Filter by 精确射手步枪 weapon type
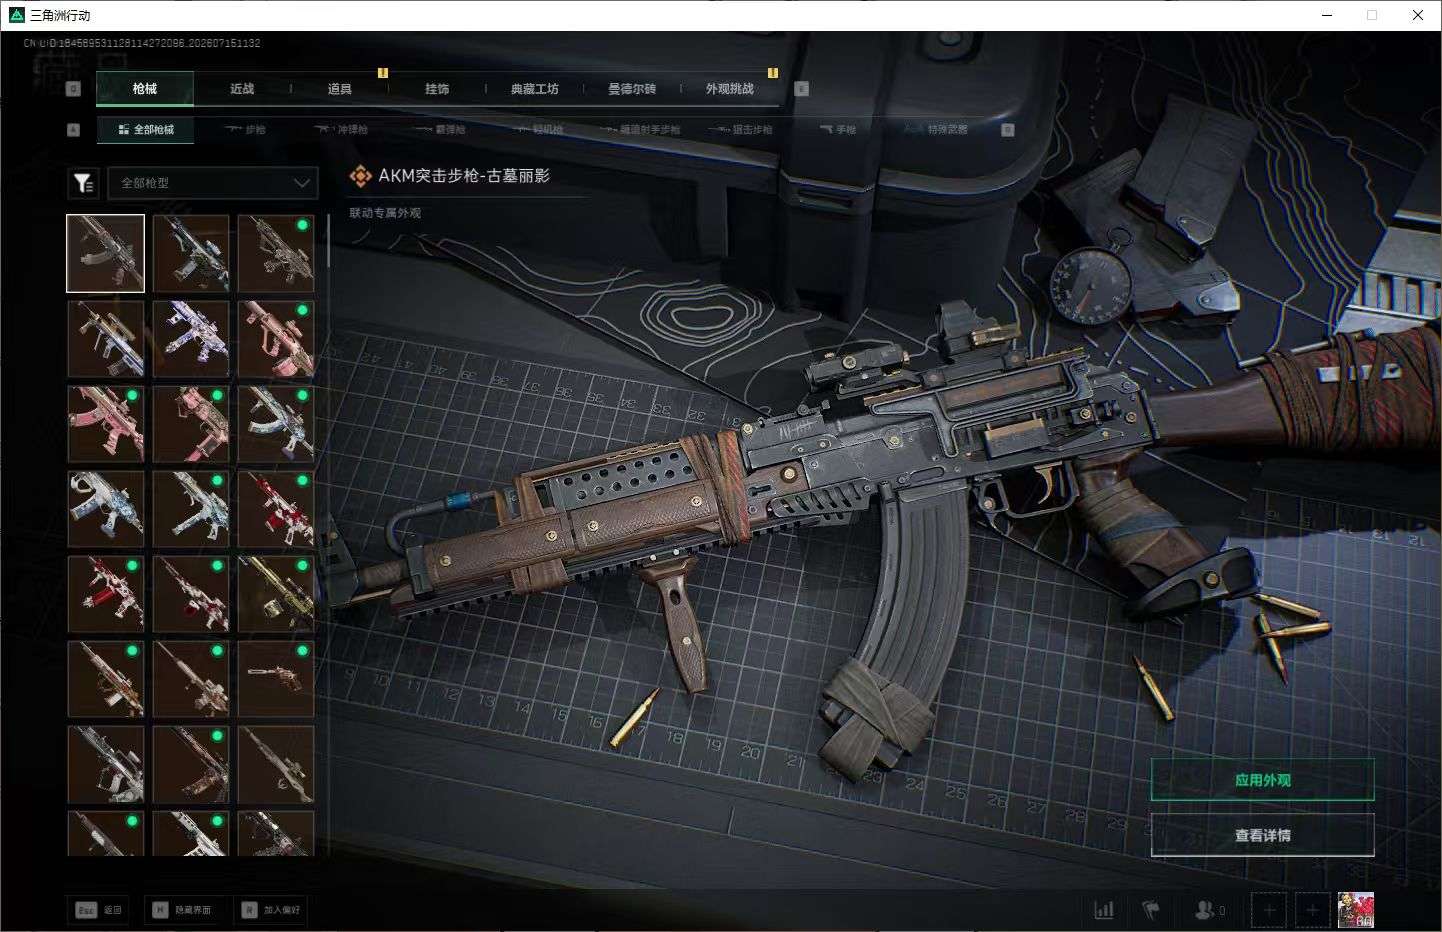This screenshot has height=932, width=1442. (640, 130)
